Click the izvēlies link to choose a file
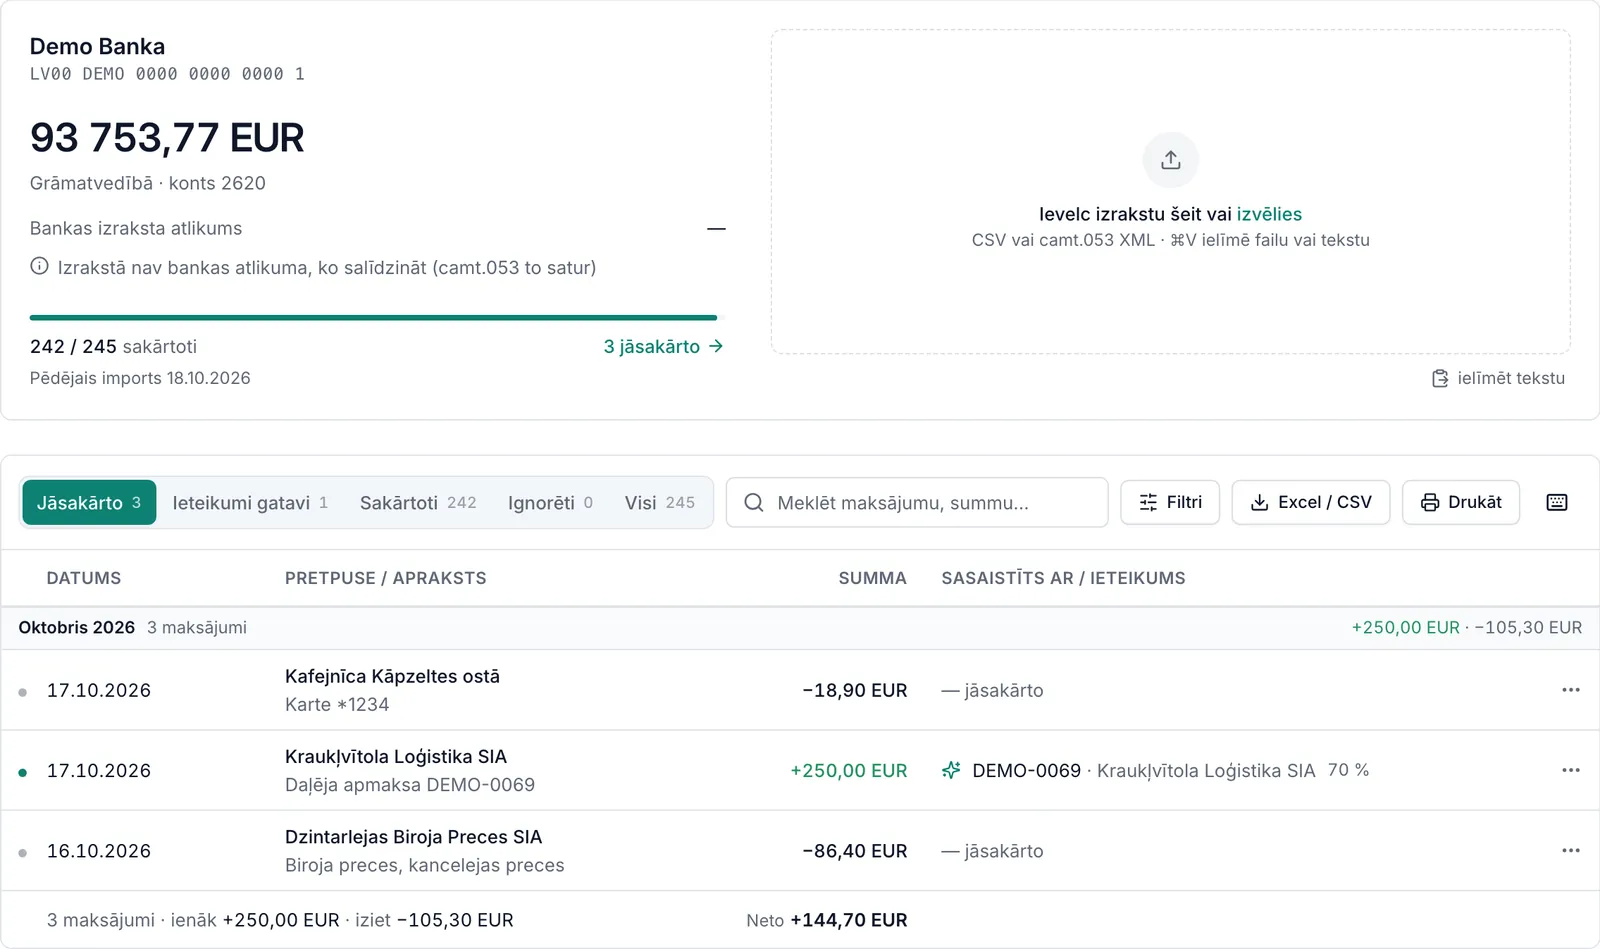 (x=1269, y=214)
